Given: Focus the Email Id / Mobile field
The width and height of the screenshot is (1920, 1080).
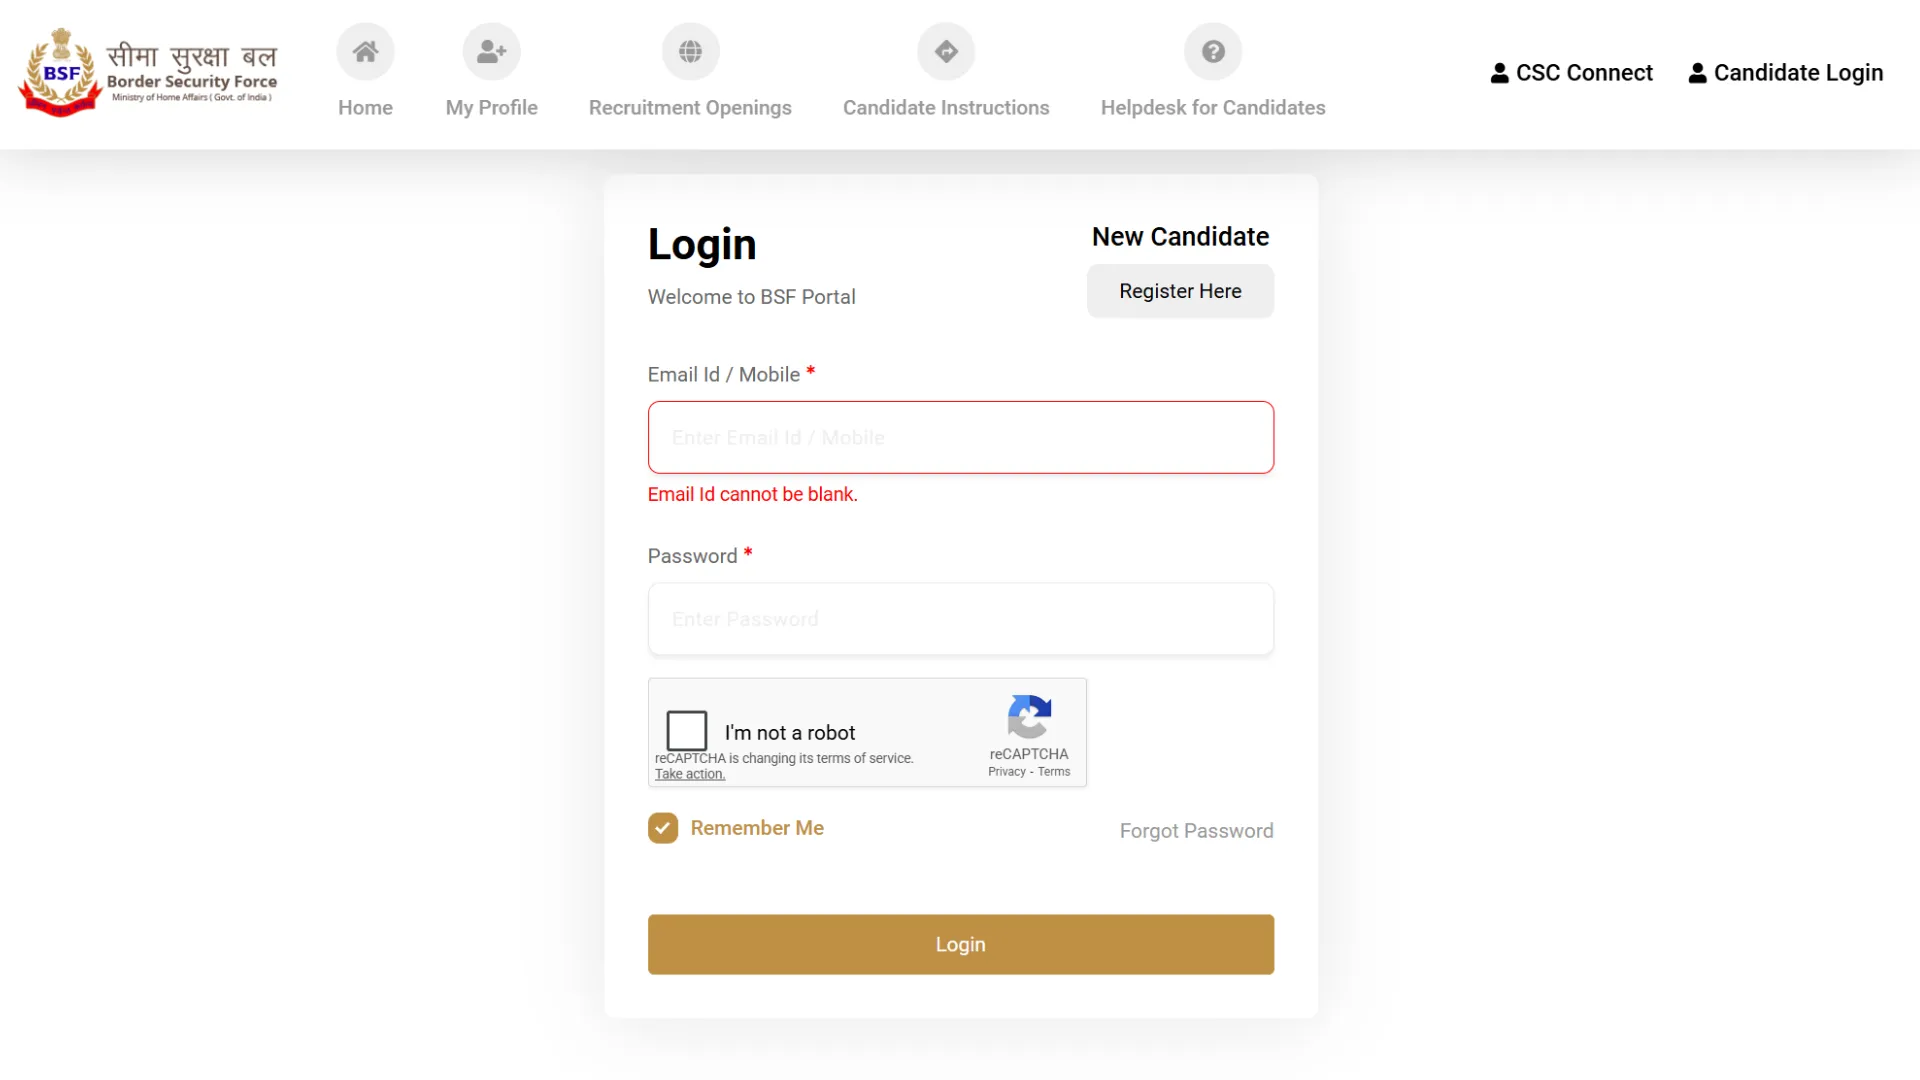Looking at the screenshot, I should (x=960, y=438).
